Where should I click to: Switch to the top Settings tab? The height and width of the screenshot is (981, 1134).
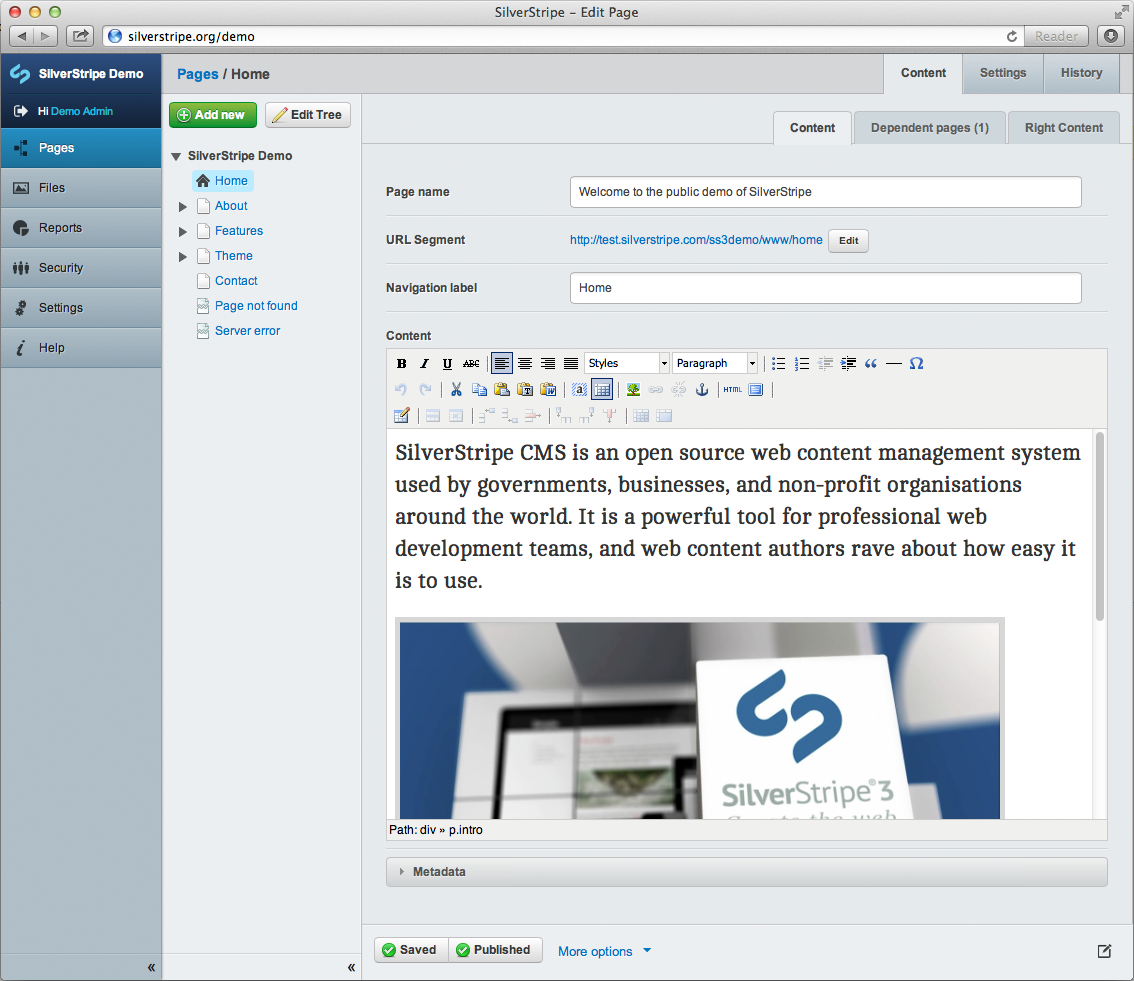pyautogui.click(x=1003, y=73)
